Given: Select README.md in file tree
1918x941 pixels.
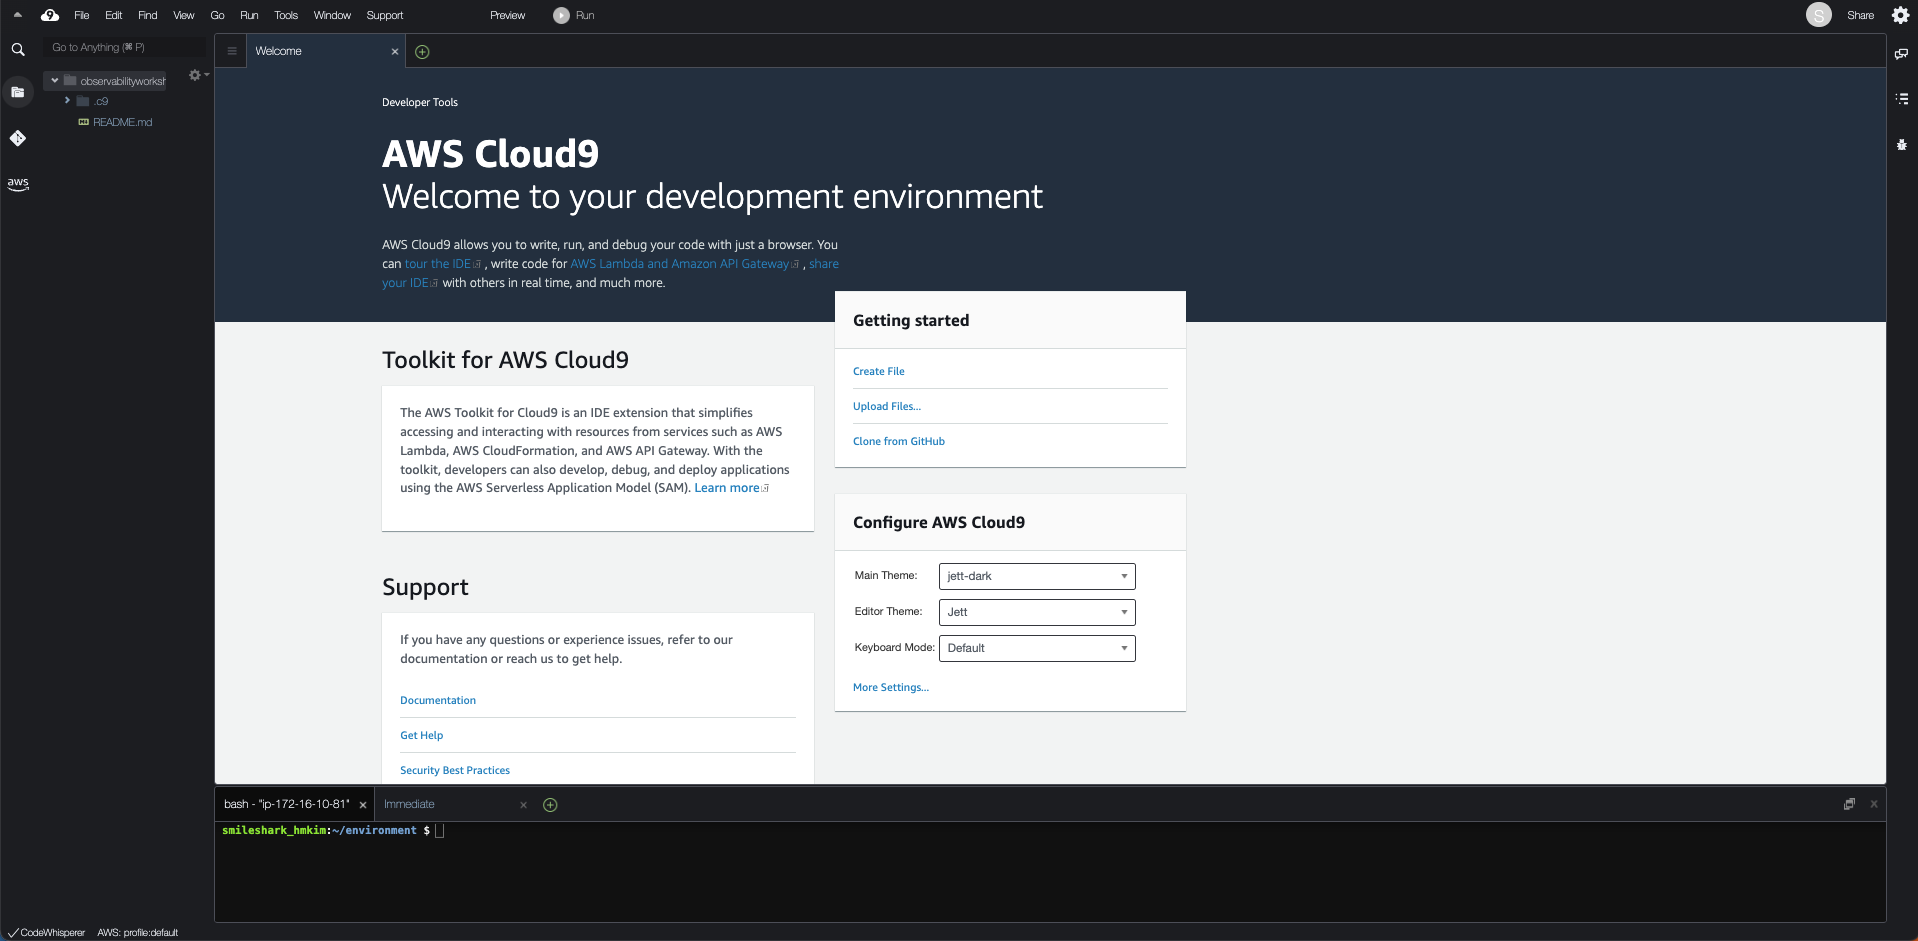Looking at the screenshot, I should (x=122, y=122).
